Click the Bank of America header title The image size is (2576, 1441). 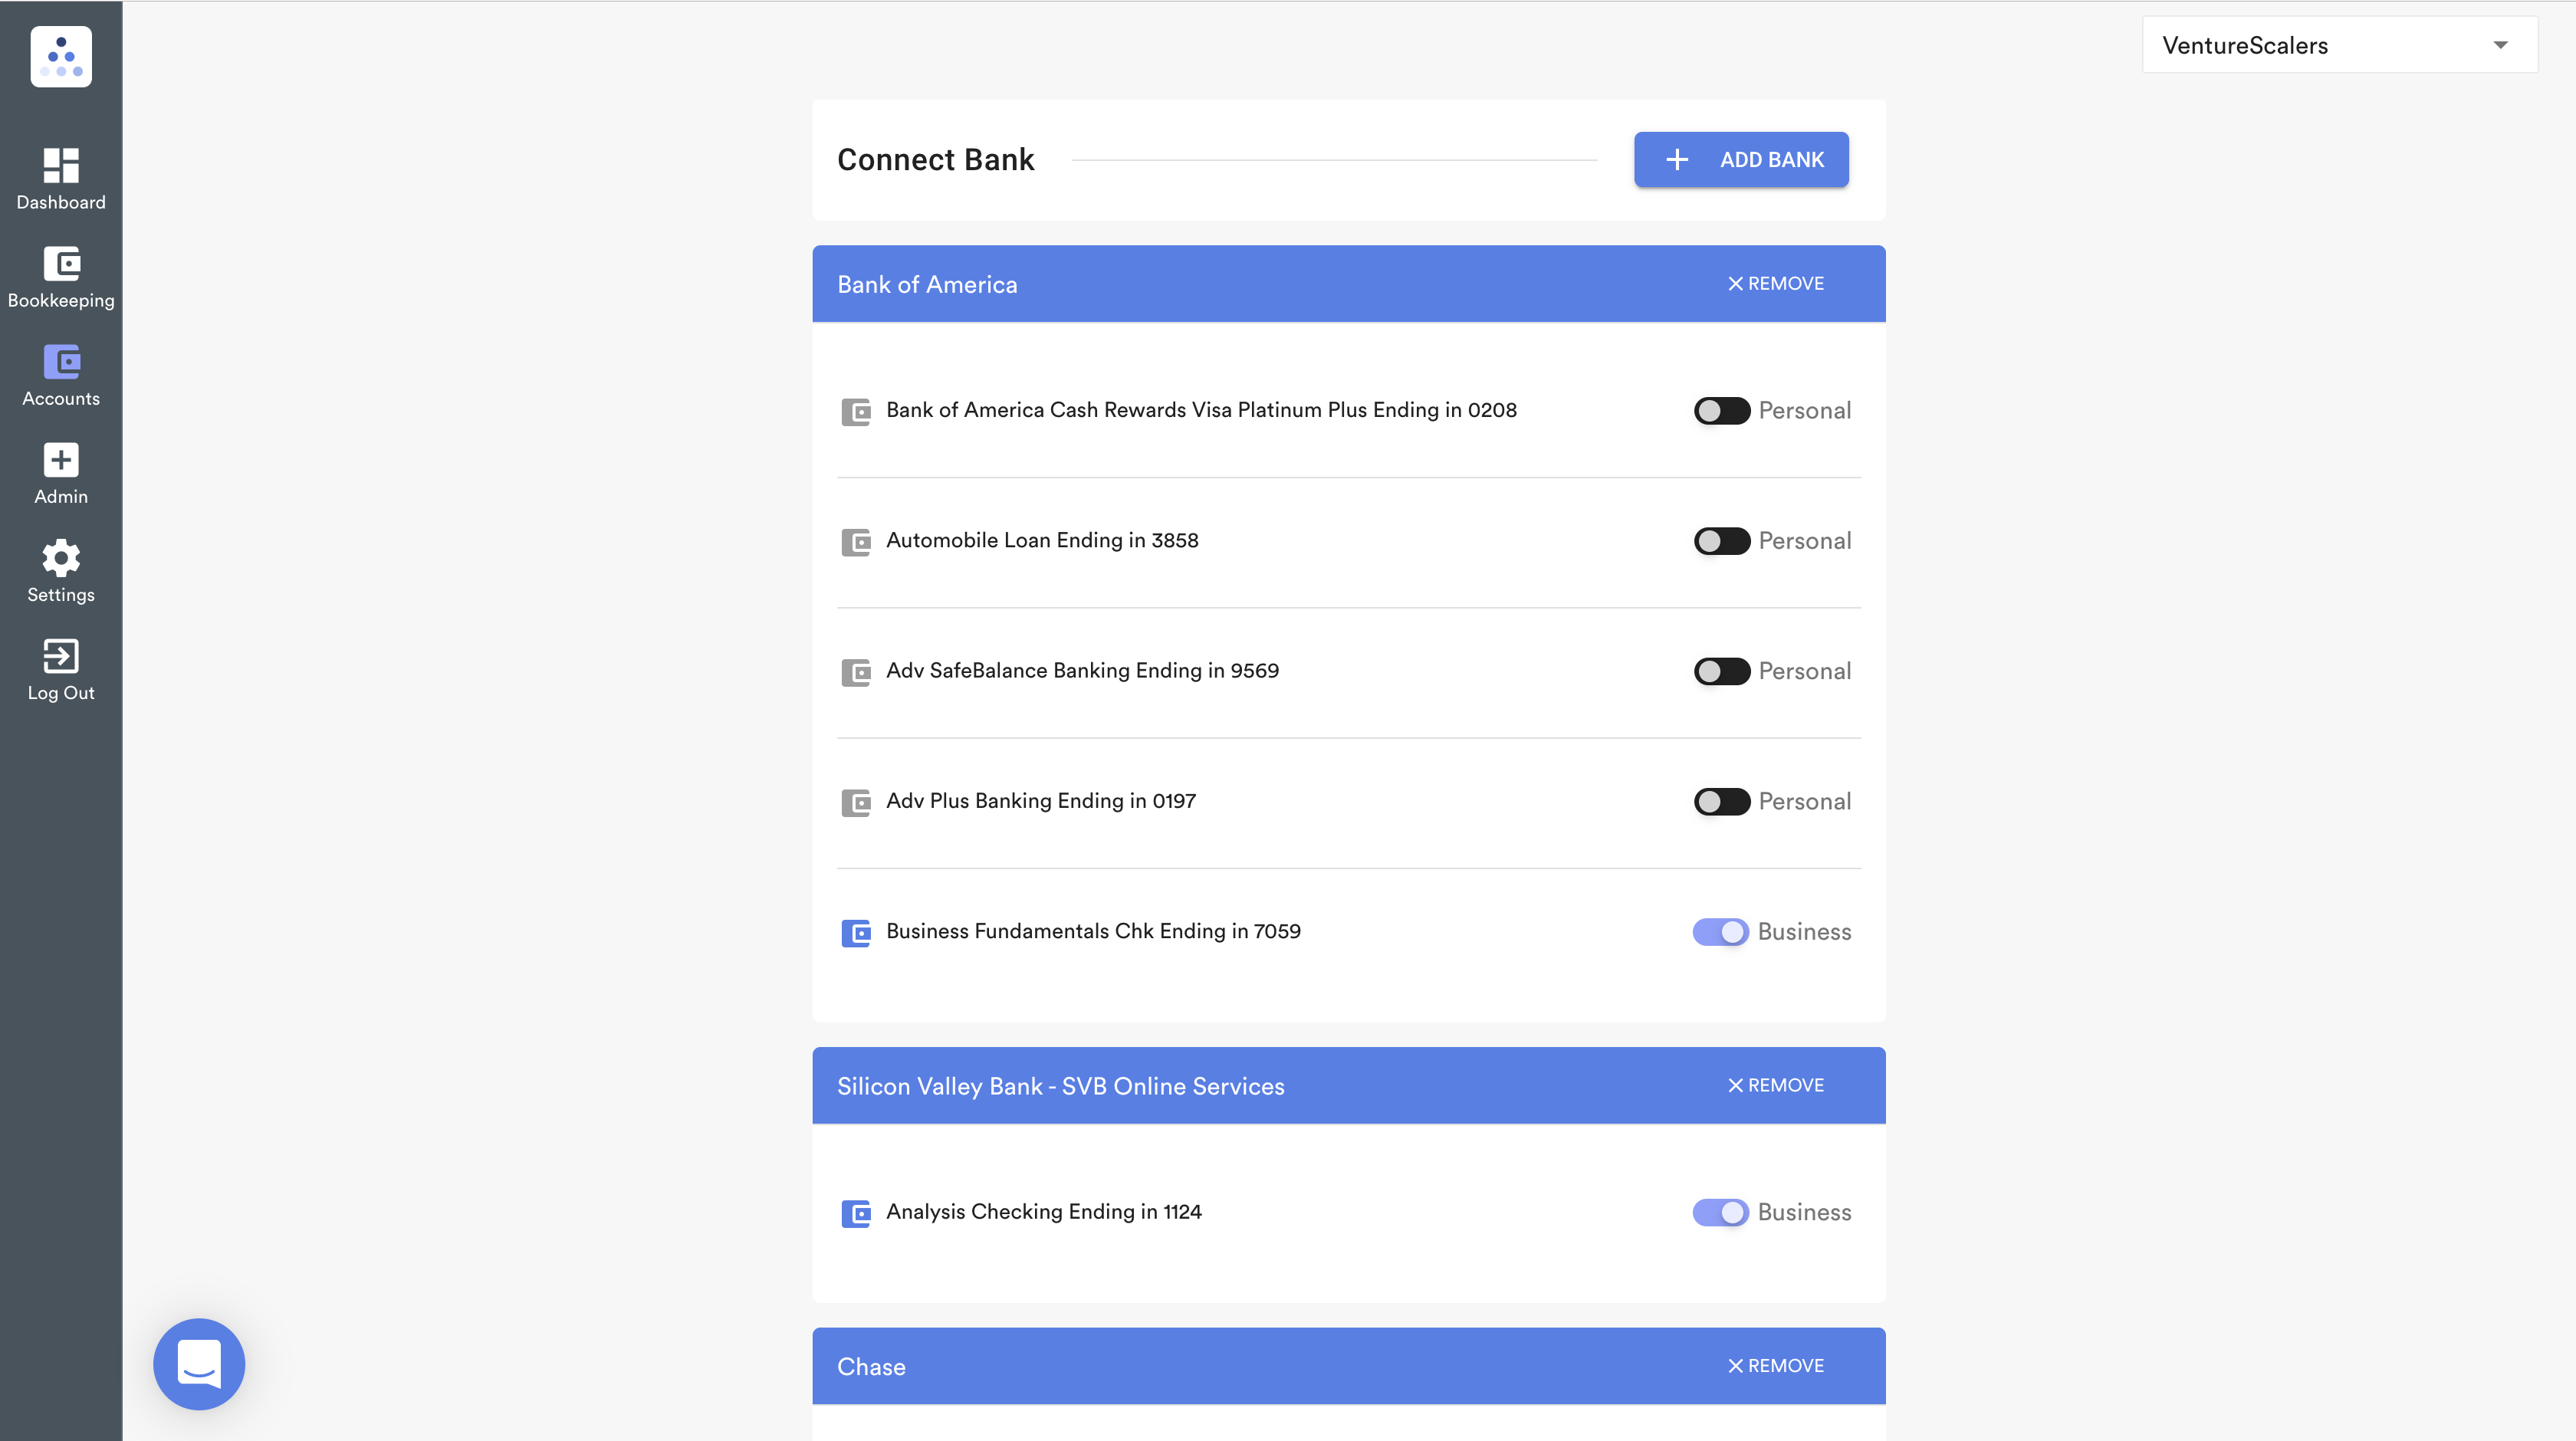[x=927, y=285]
